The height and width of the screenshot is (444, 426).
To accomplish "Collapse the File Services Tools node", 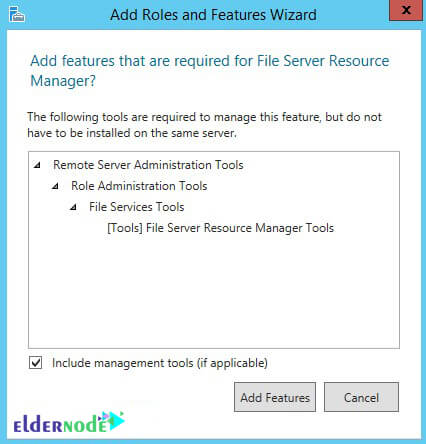I will (x=73, y=207).
